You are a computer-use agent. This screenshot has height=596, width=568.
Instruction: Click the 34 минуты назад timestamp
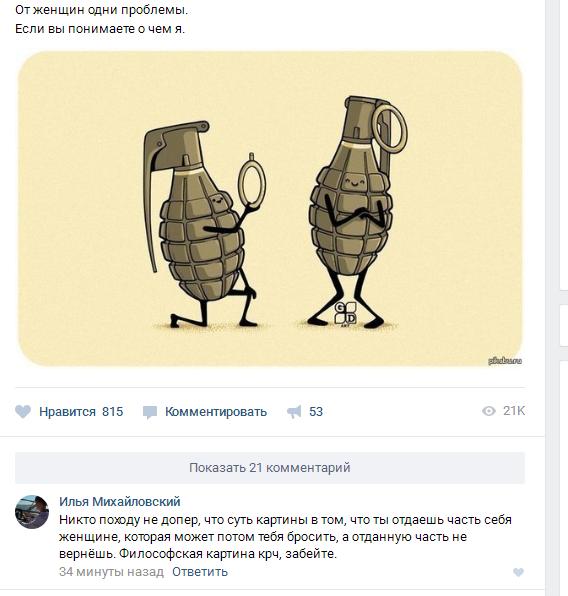pyautogui.click(x=111, y=572)
